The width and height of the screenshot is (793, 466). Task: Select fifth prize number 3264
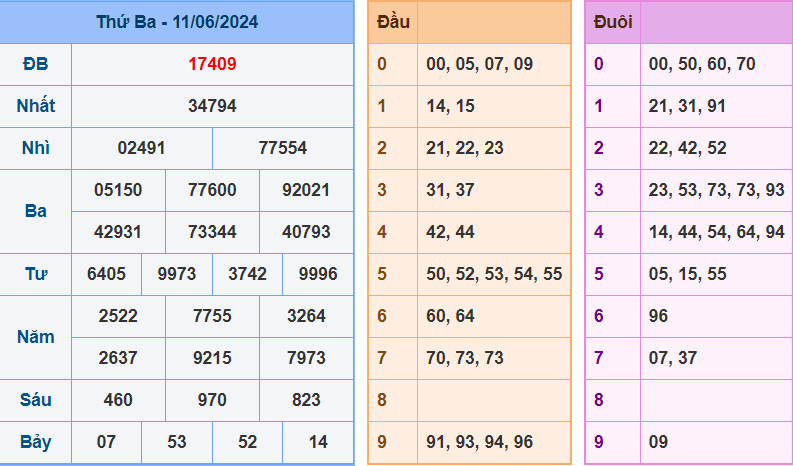306,316
